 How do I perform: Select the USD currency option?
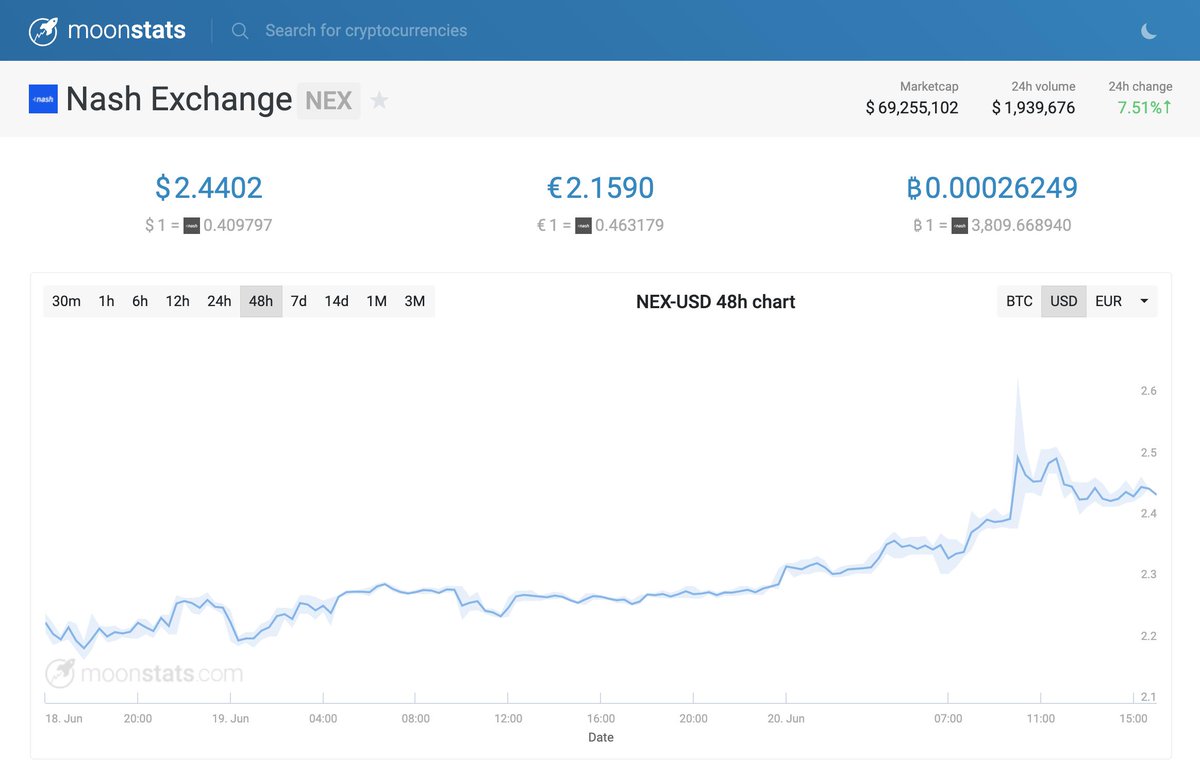[1063, 301]
